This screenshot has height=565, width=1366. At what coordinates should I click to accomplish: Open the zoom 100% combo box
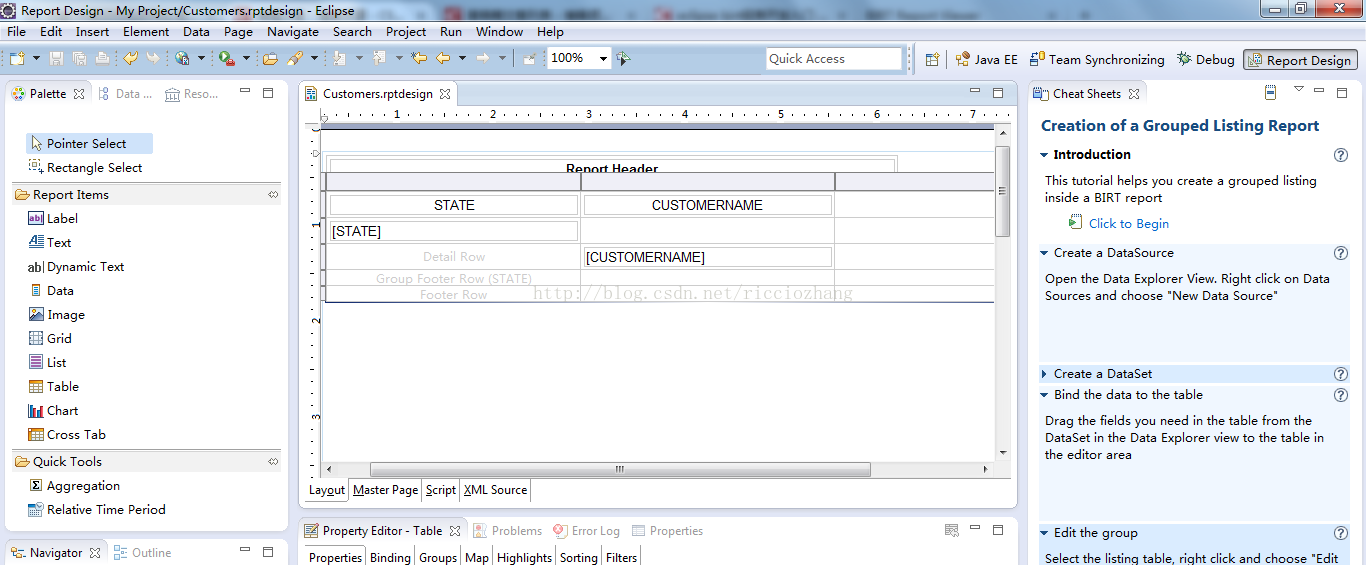click(579, 59)
